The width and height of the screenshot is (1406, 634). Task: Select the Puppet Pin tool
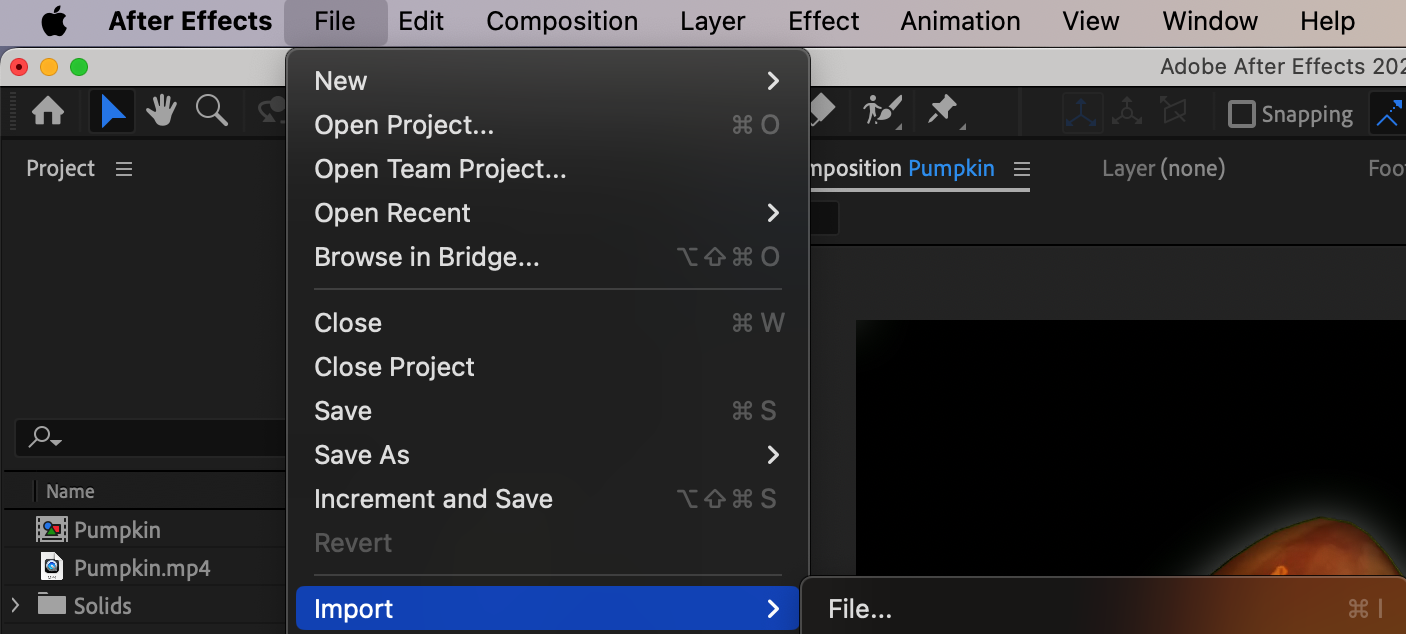coord(943,112)
